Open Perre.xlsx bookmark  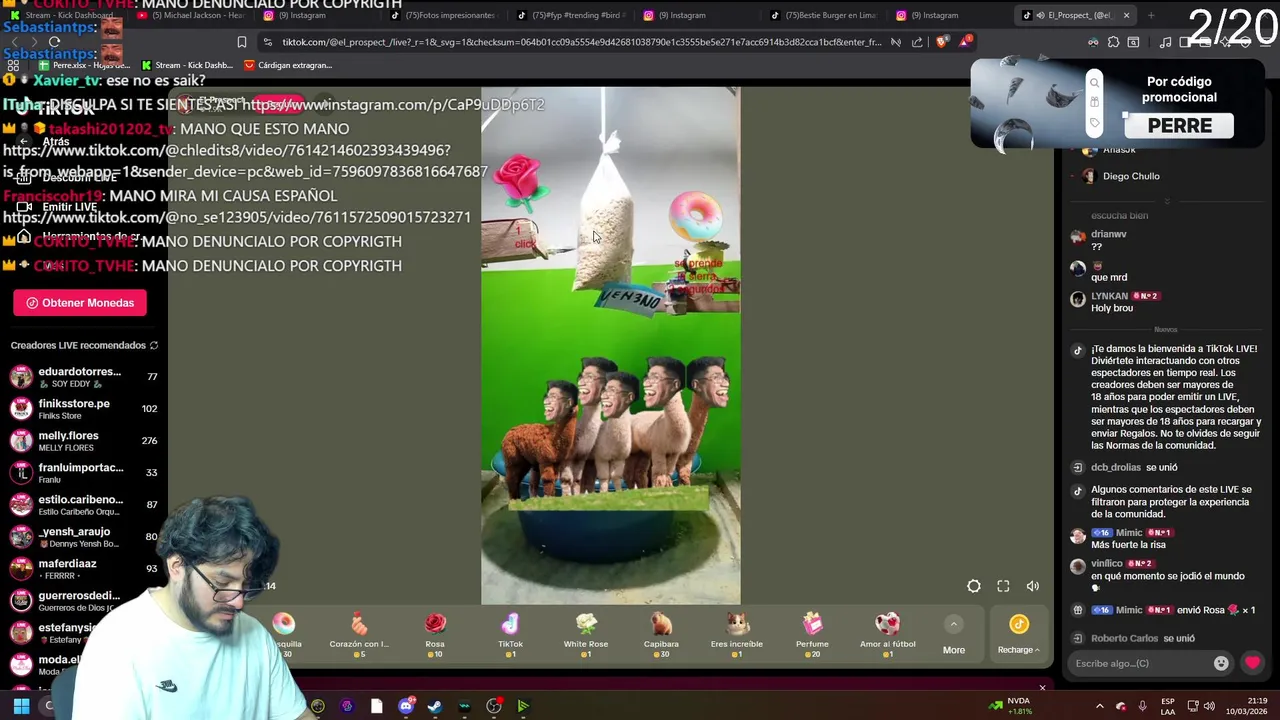83,65
